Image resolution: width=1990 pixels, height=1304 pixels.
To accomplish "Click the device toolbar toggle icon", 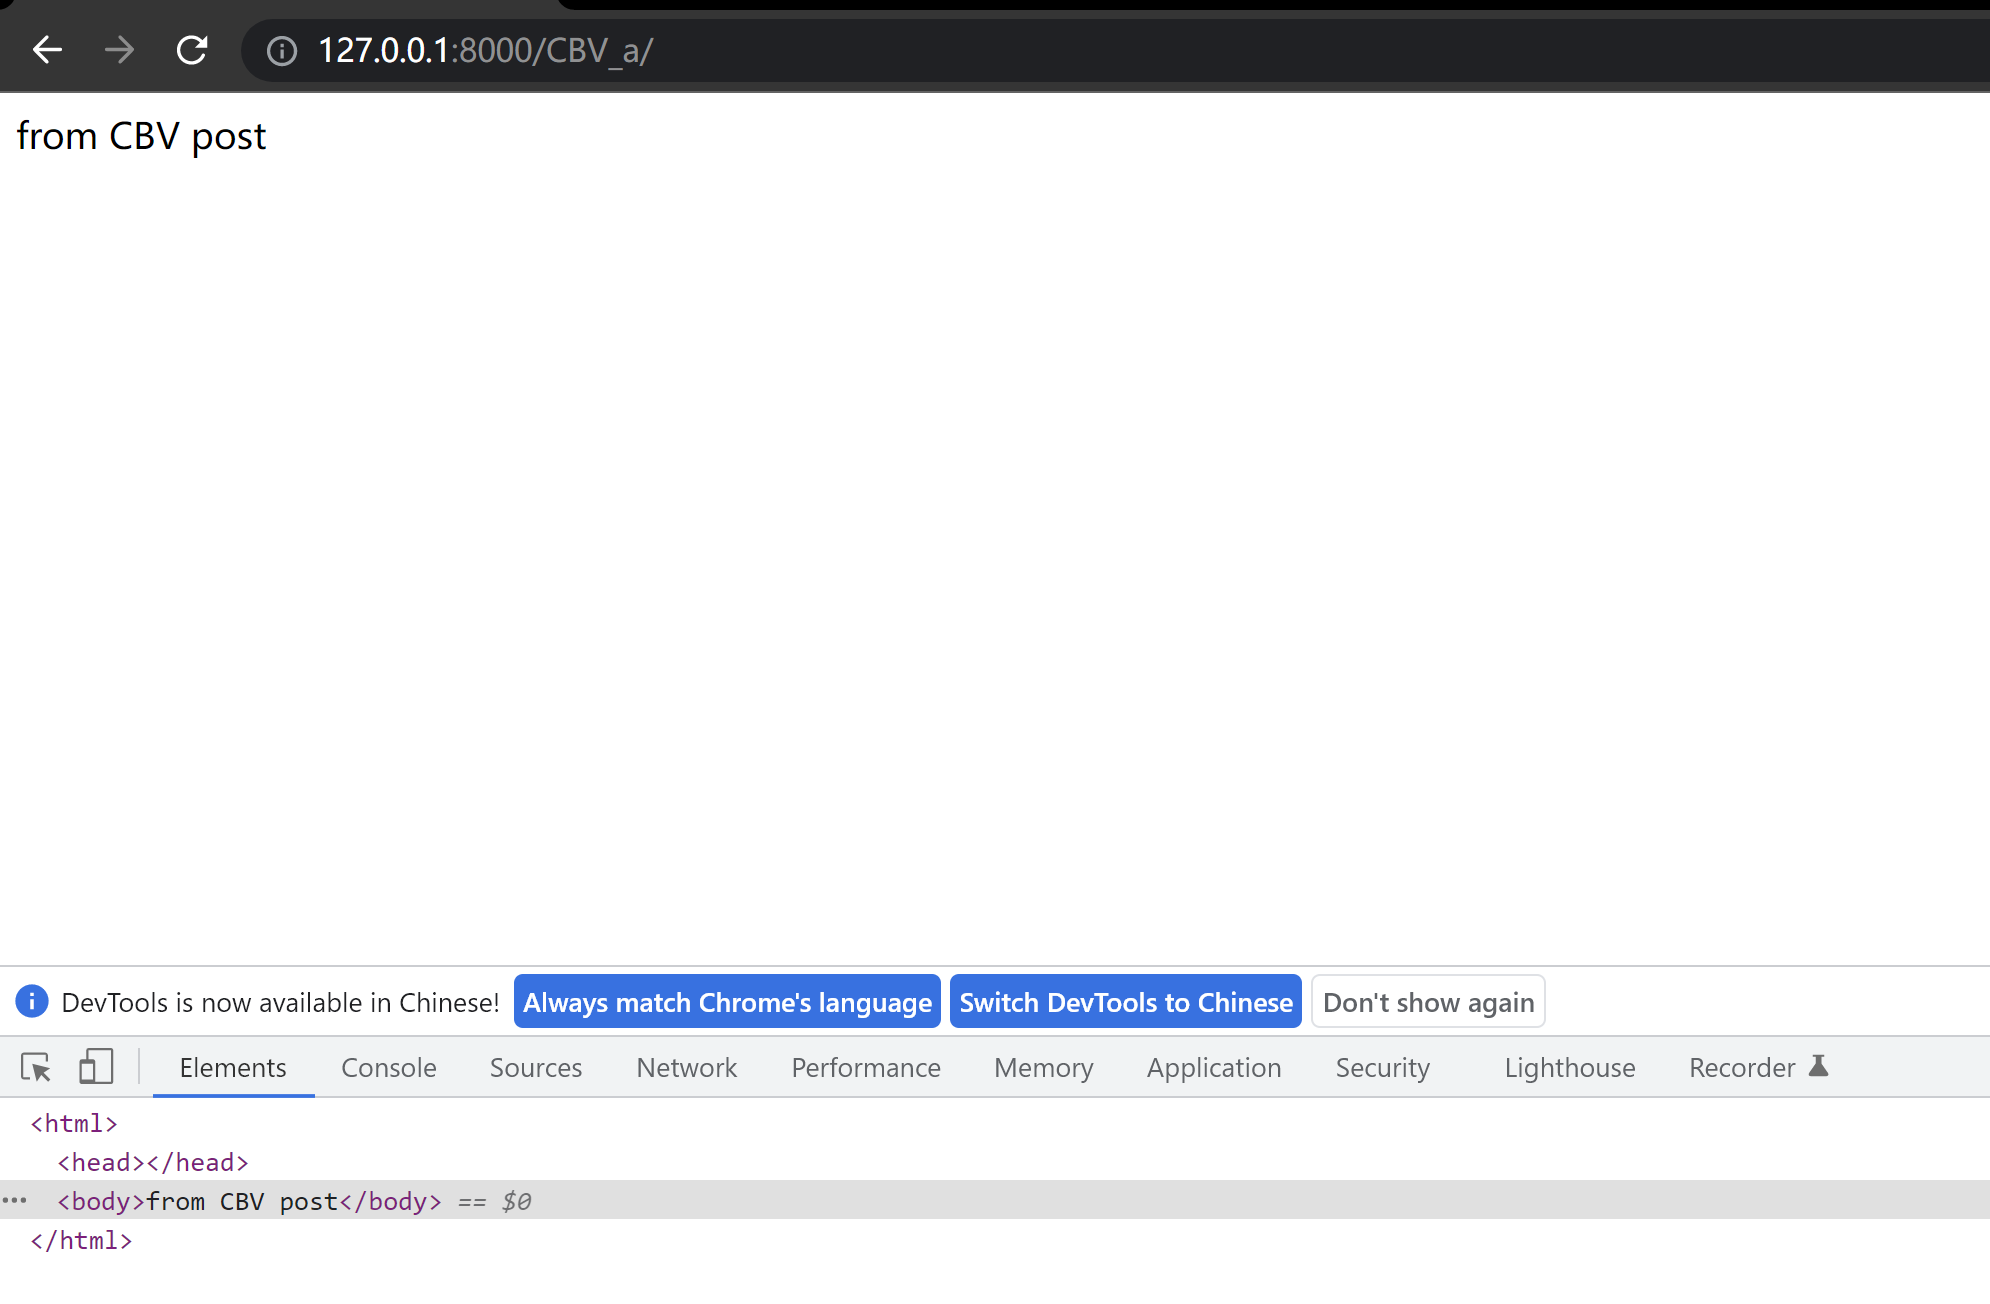I will (x=93, y=1067).
